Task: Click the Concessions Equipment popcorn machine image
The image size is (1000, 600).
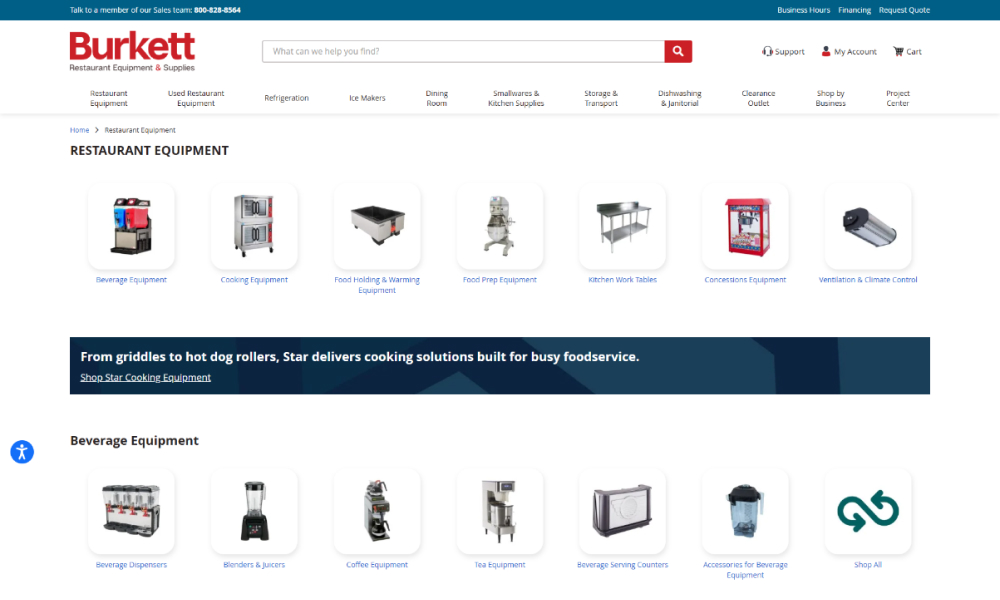Action: pyautogui.click(x=745, y=225)
